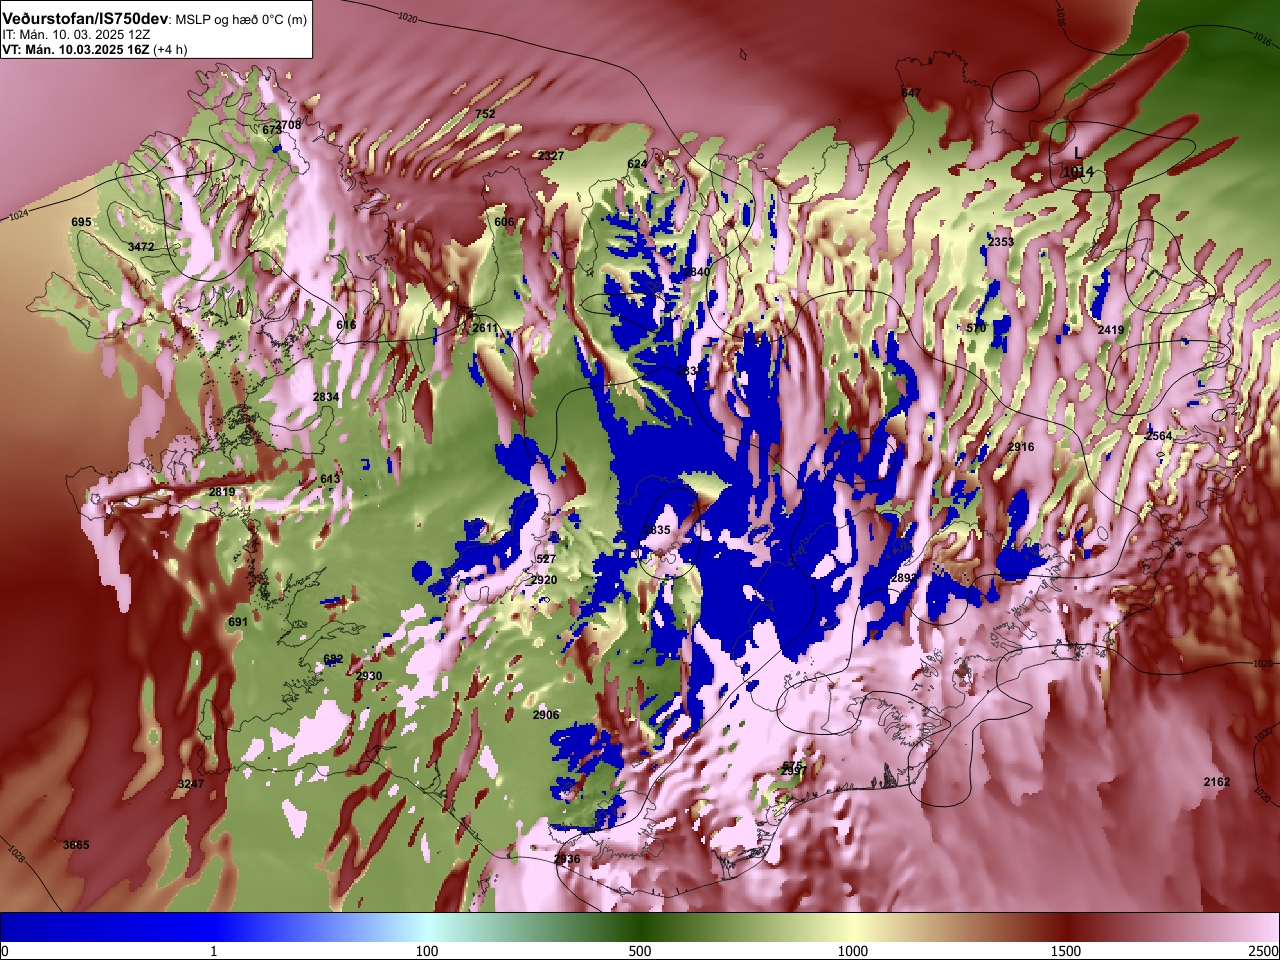Click the color scale label '100'
This screenshot has height=960, width=1280.
click(427, 951)
